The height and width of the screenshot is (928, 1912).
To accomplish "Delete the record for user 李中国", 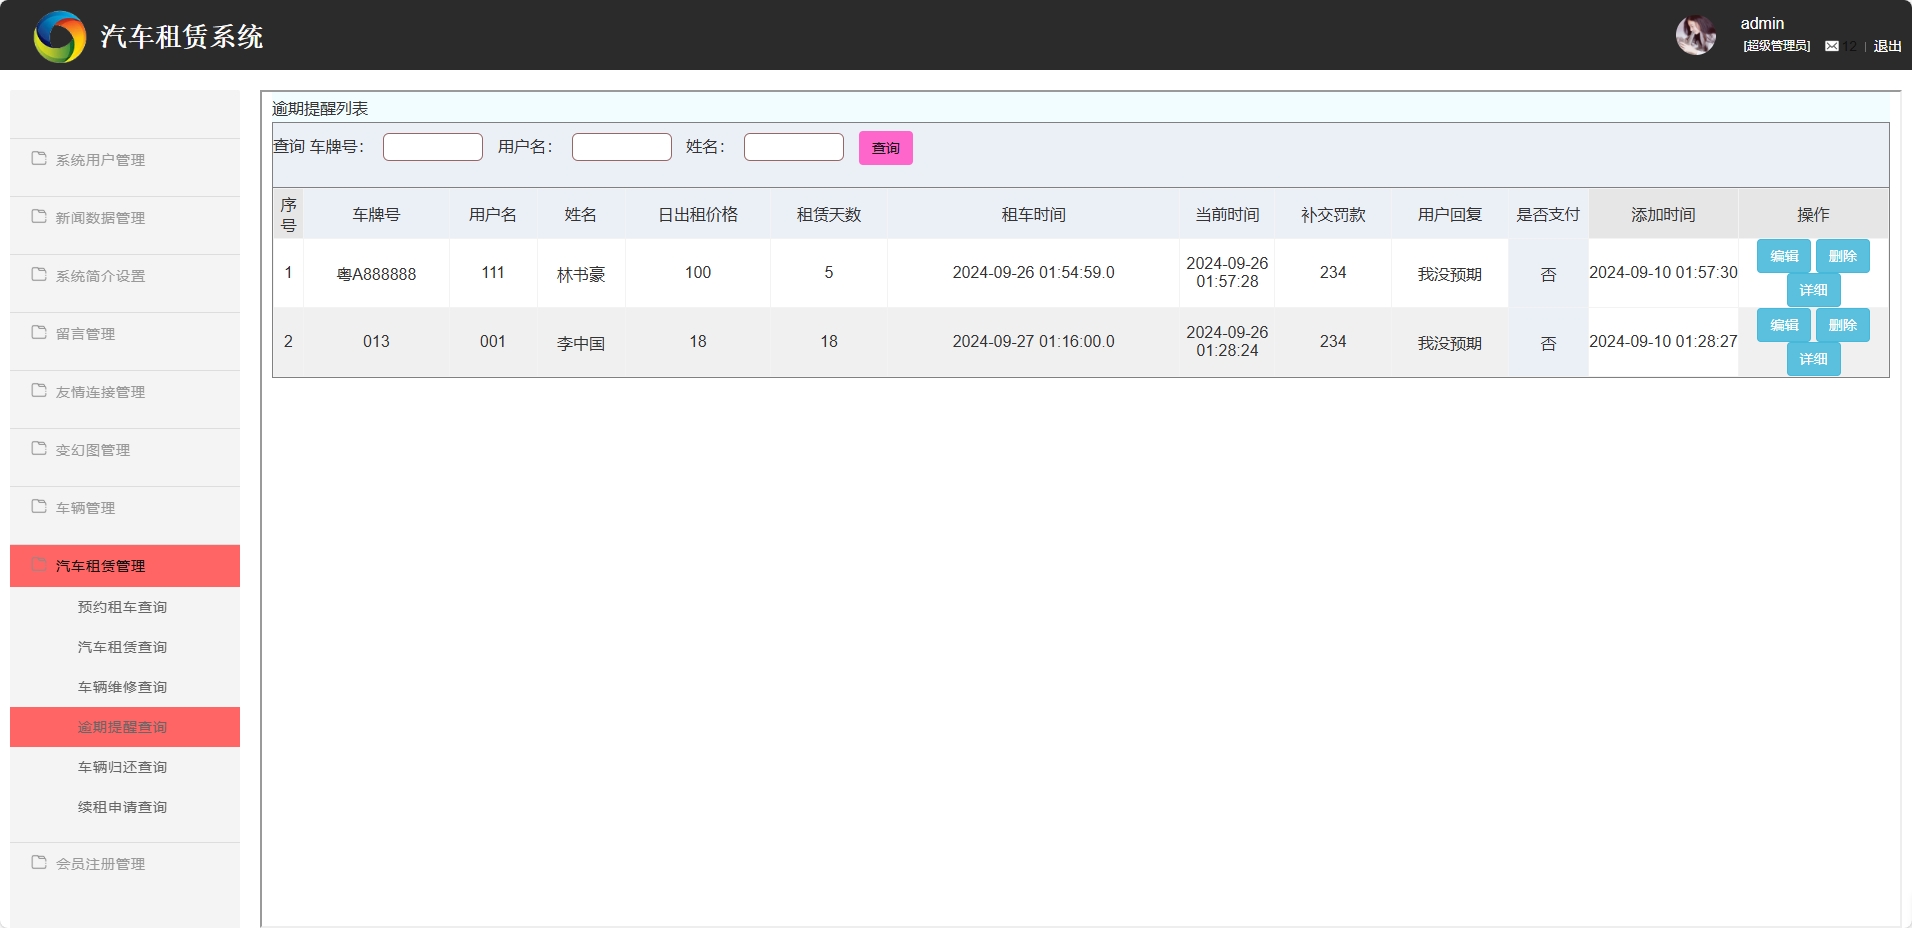I will 1842,325.
